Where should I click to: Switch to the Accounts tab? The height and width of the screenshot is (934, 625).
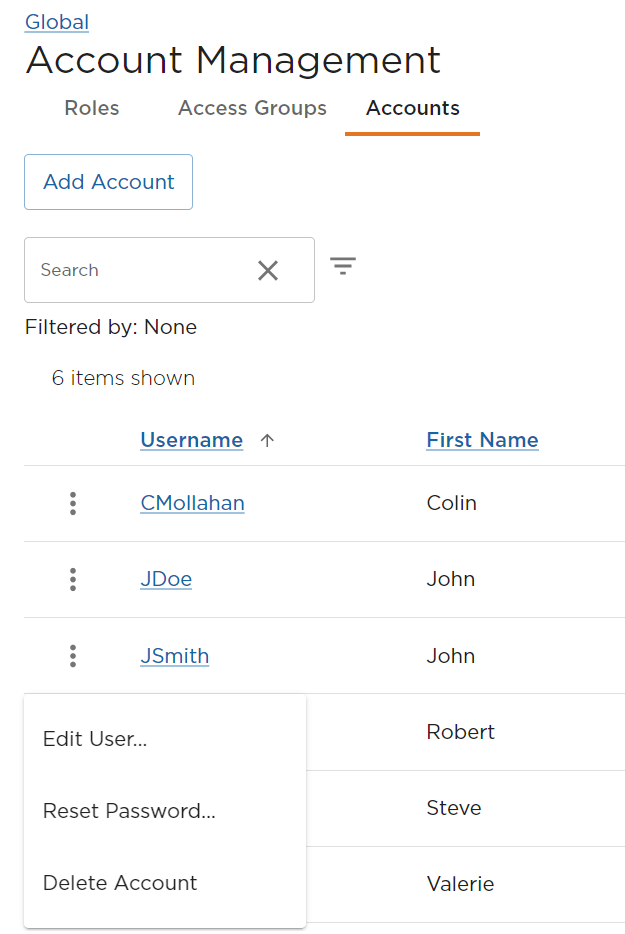tap(412, 108)
